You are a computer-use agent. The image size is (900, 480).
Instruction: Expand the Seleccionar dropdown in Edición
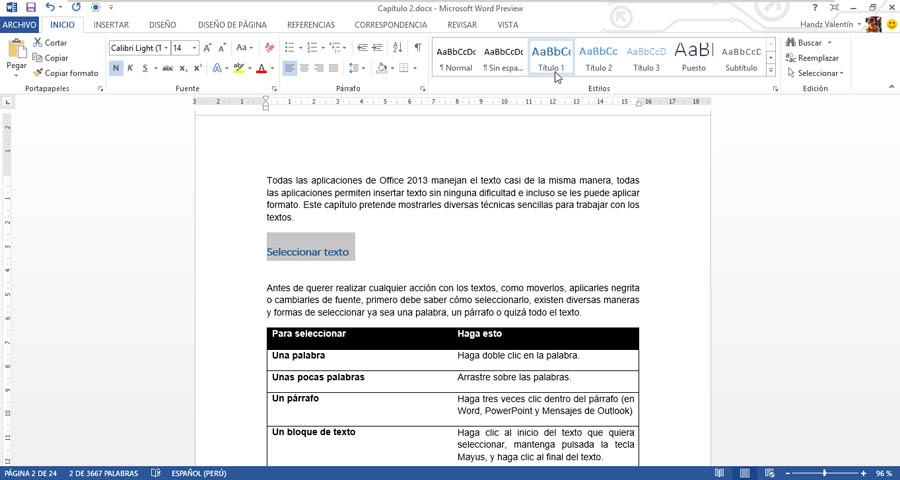tap(815, 73)
